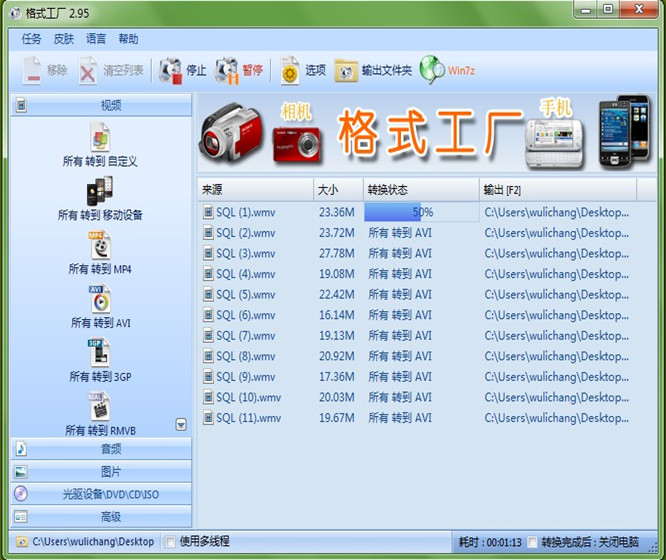The width and height of the screenshot is (666, 560).
Task: Sort by the 来源 column header
Action: [x=255, y=189]
